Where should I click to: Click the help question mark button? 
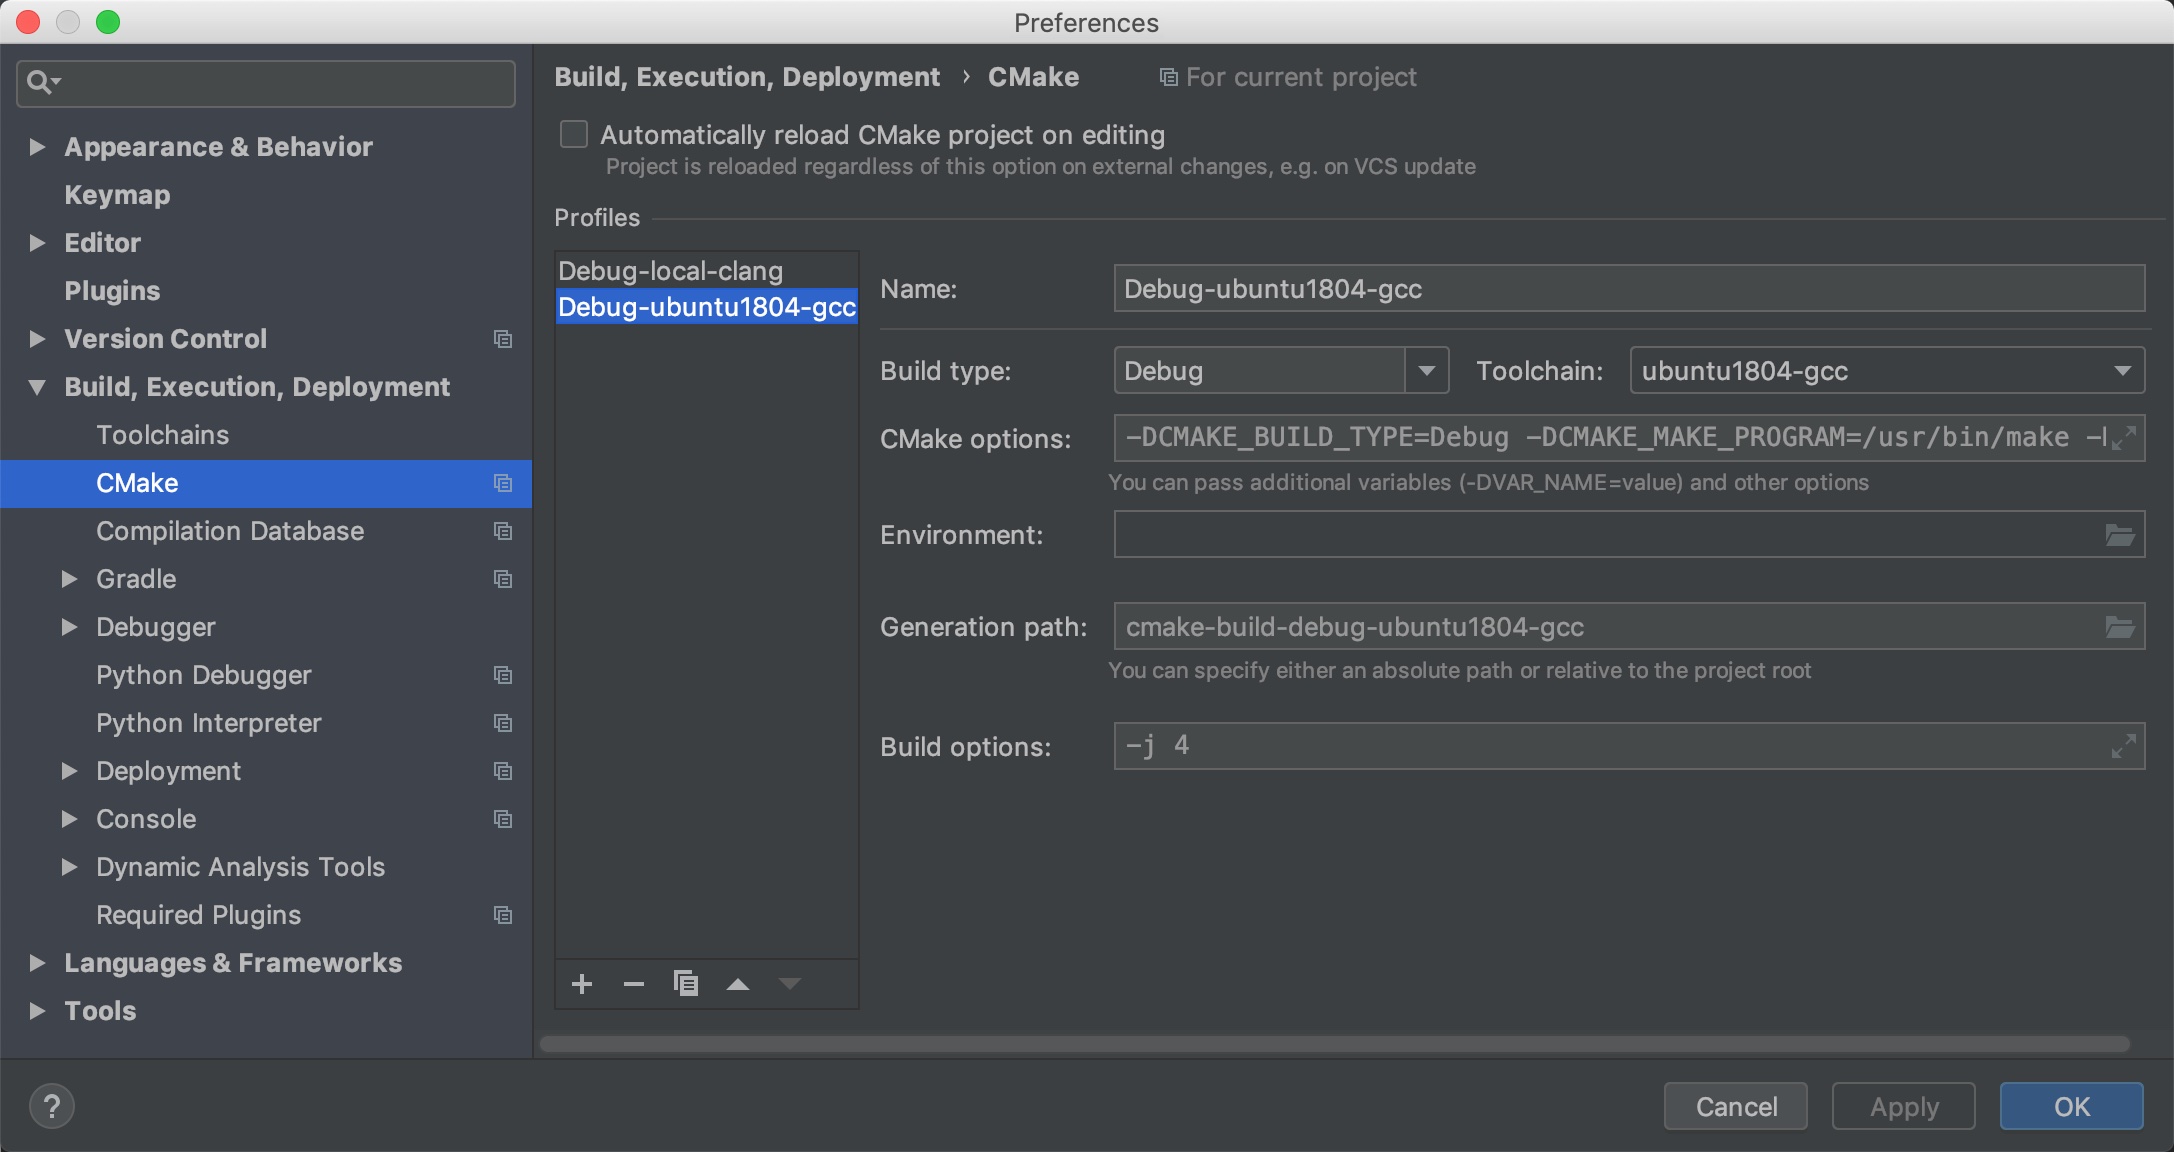pyautogui.click(x=52, y=1106)
